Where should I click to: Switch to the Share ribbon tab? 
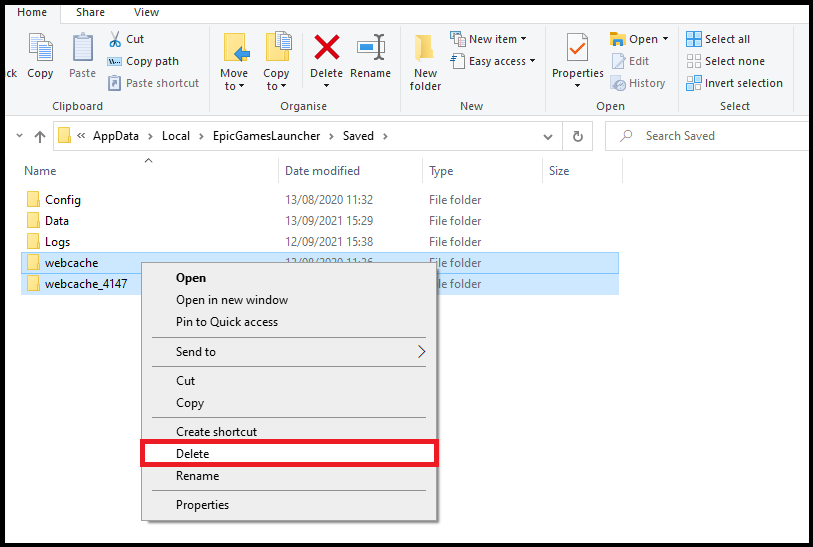(90, 12)
